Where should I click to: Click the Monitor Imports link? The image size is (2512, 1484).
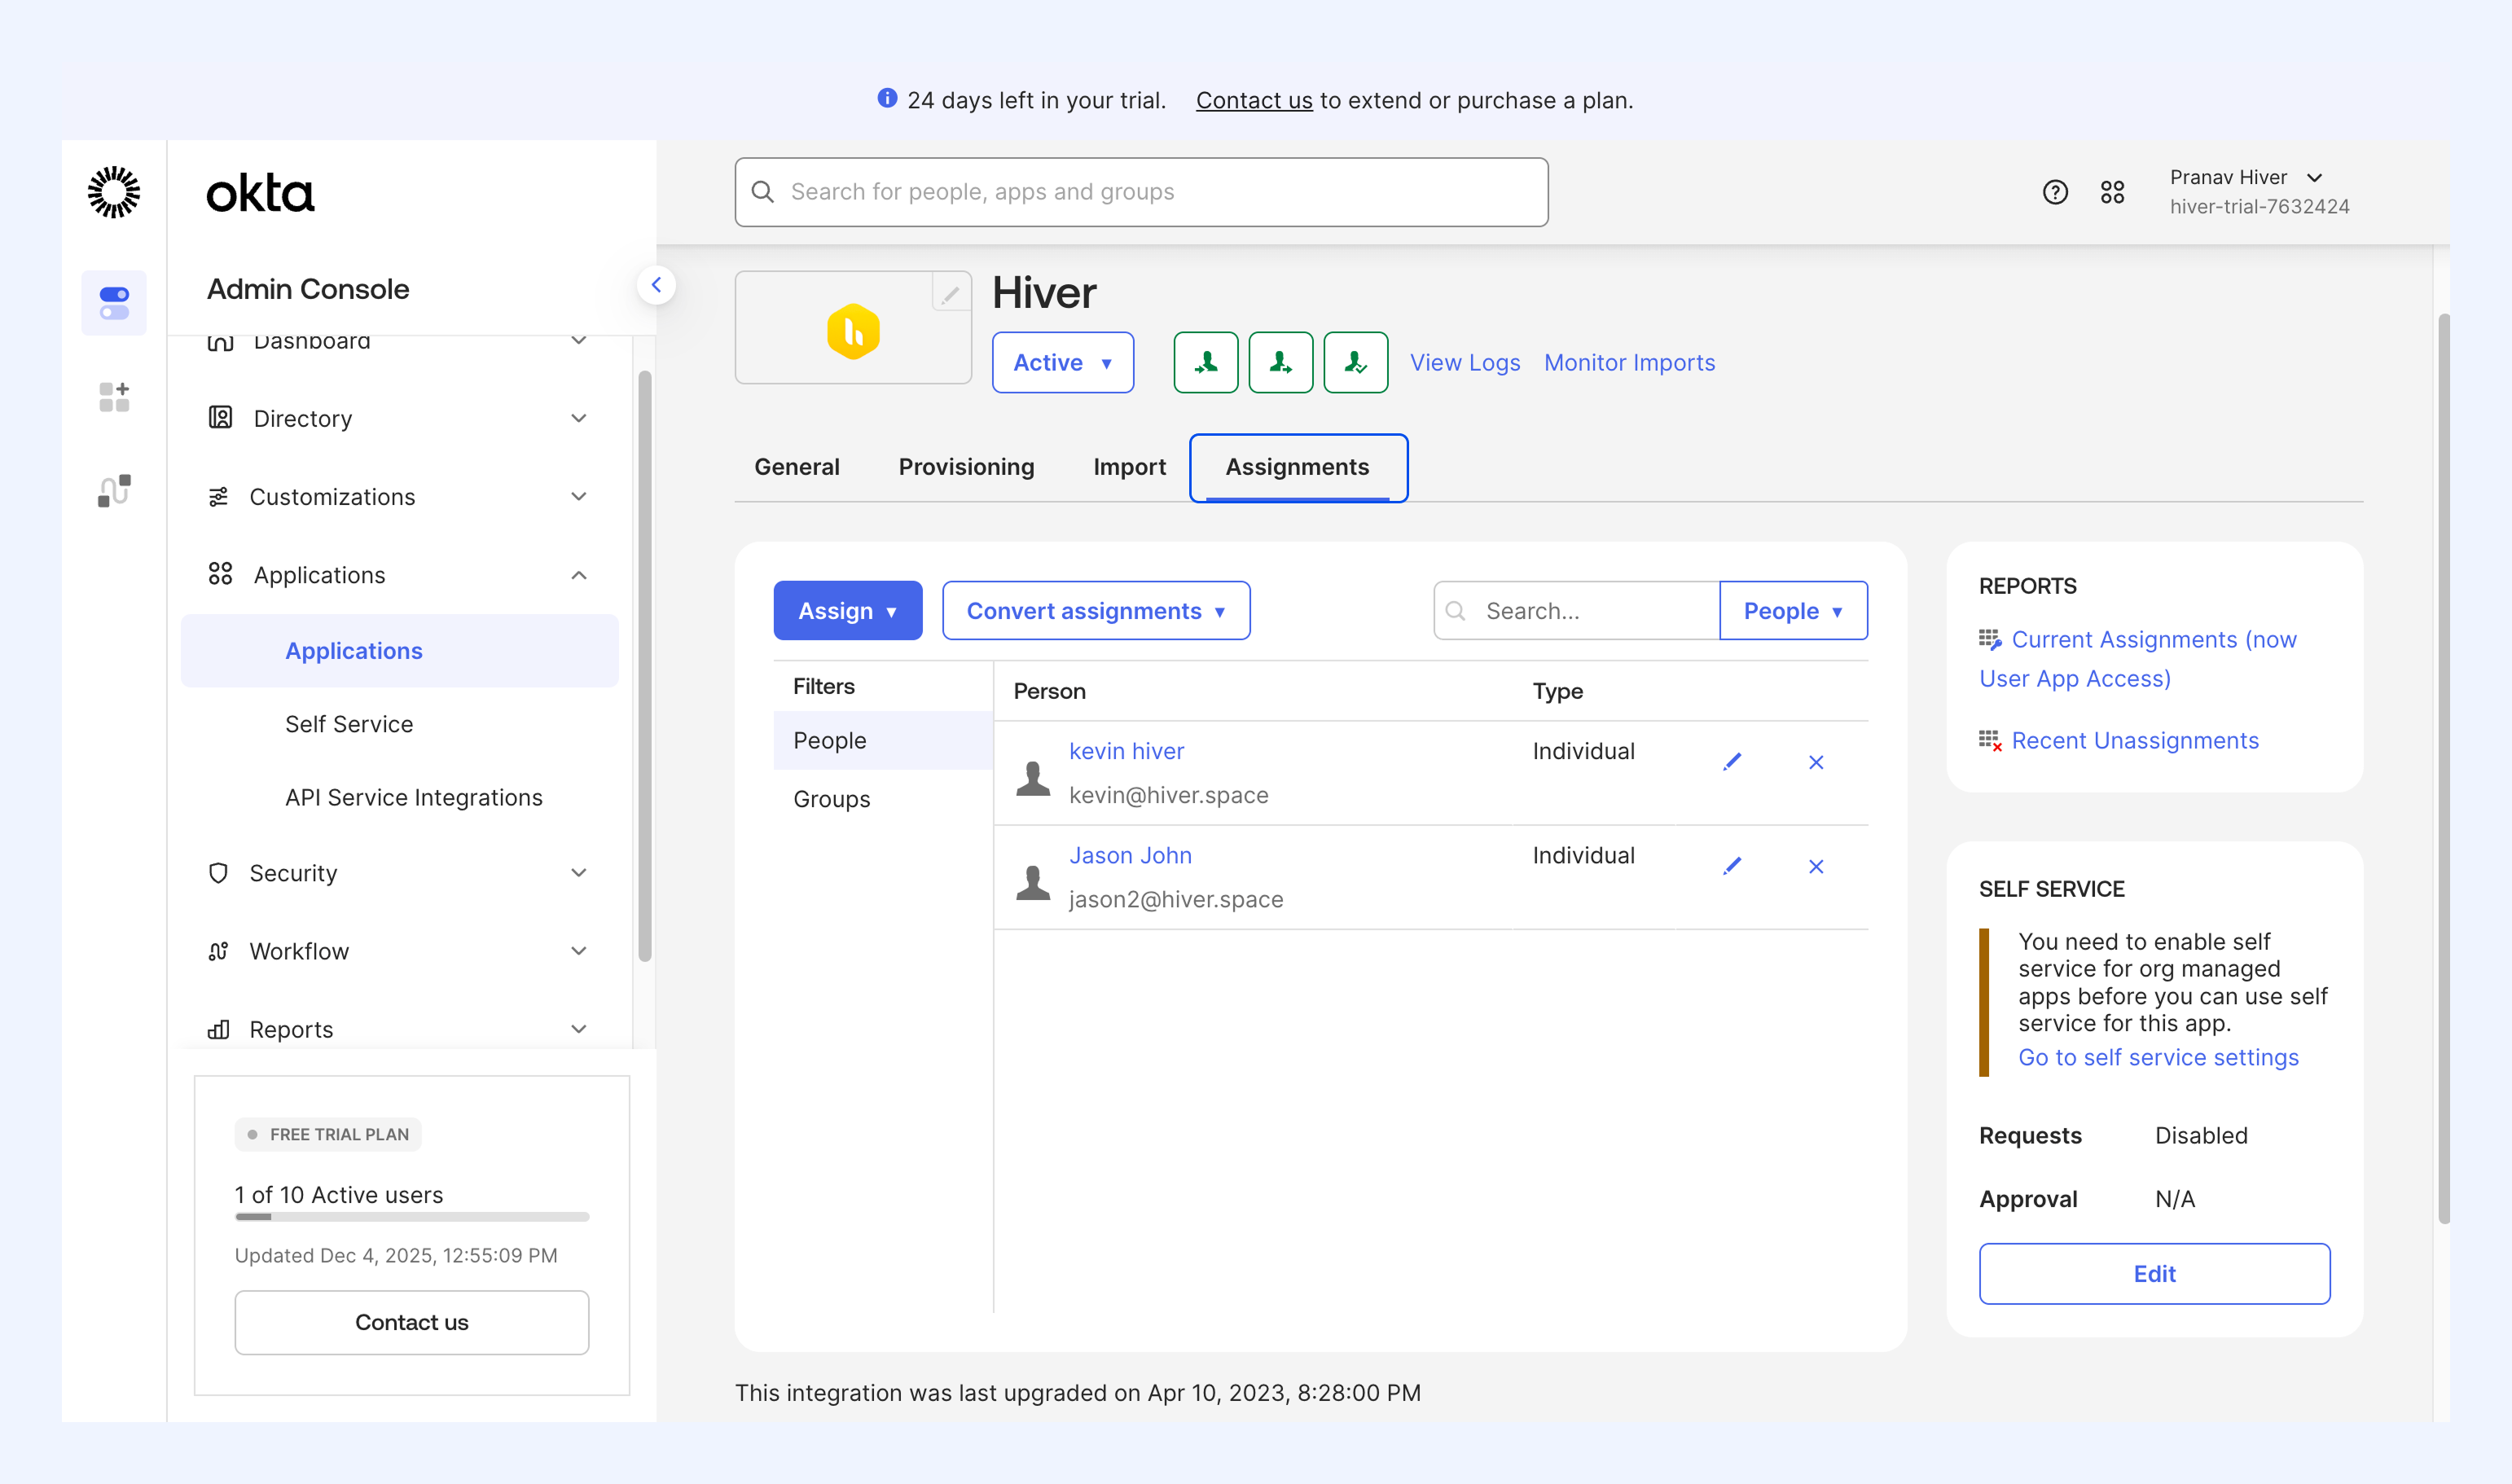point(1629,362)
